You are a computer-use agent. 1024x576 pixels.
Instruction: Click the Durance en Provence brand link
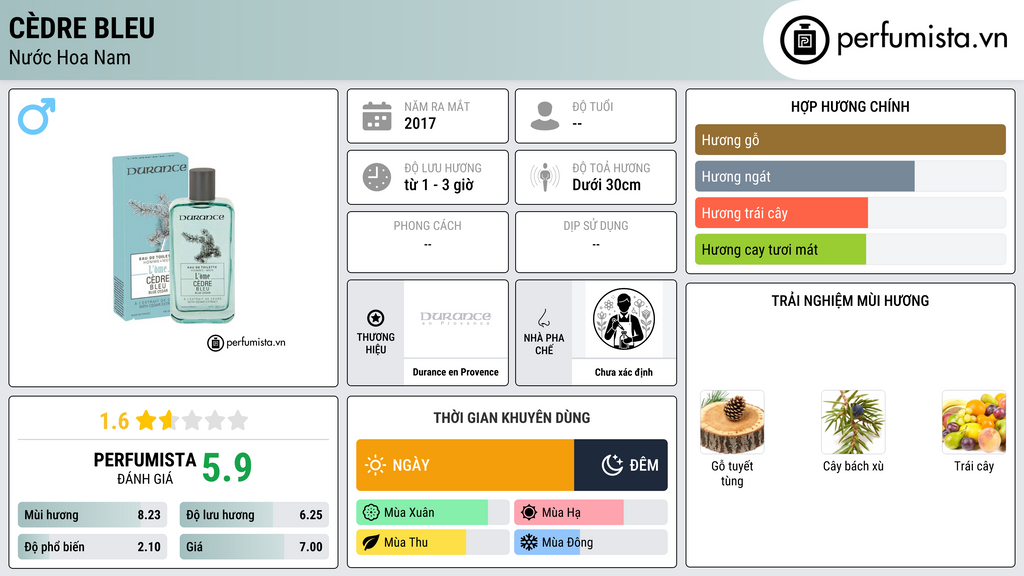click(456, 372)
